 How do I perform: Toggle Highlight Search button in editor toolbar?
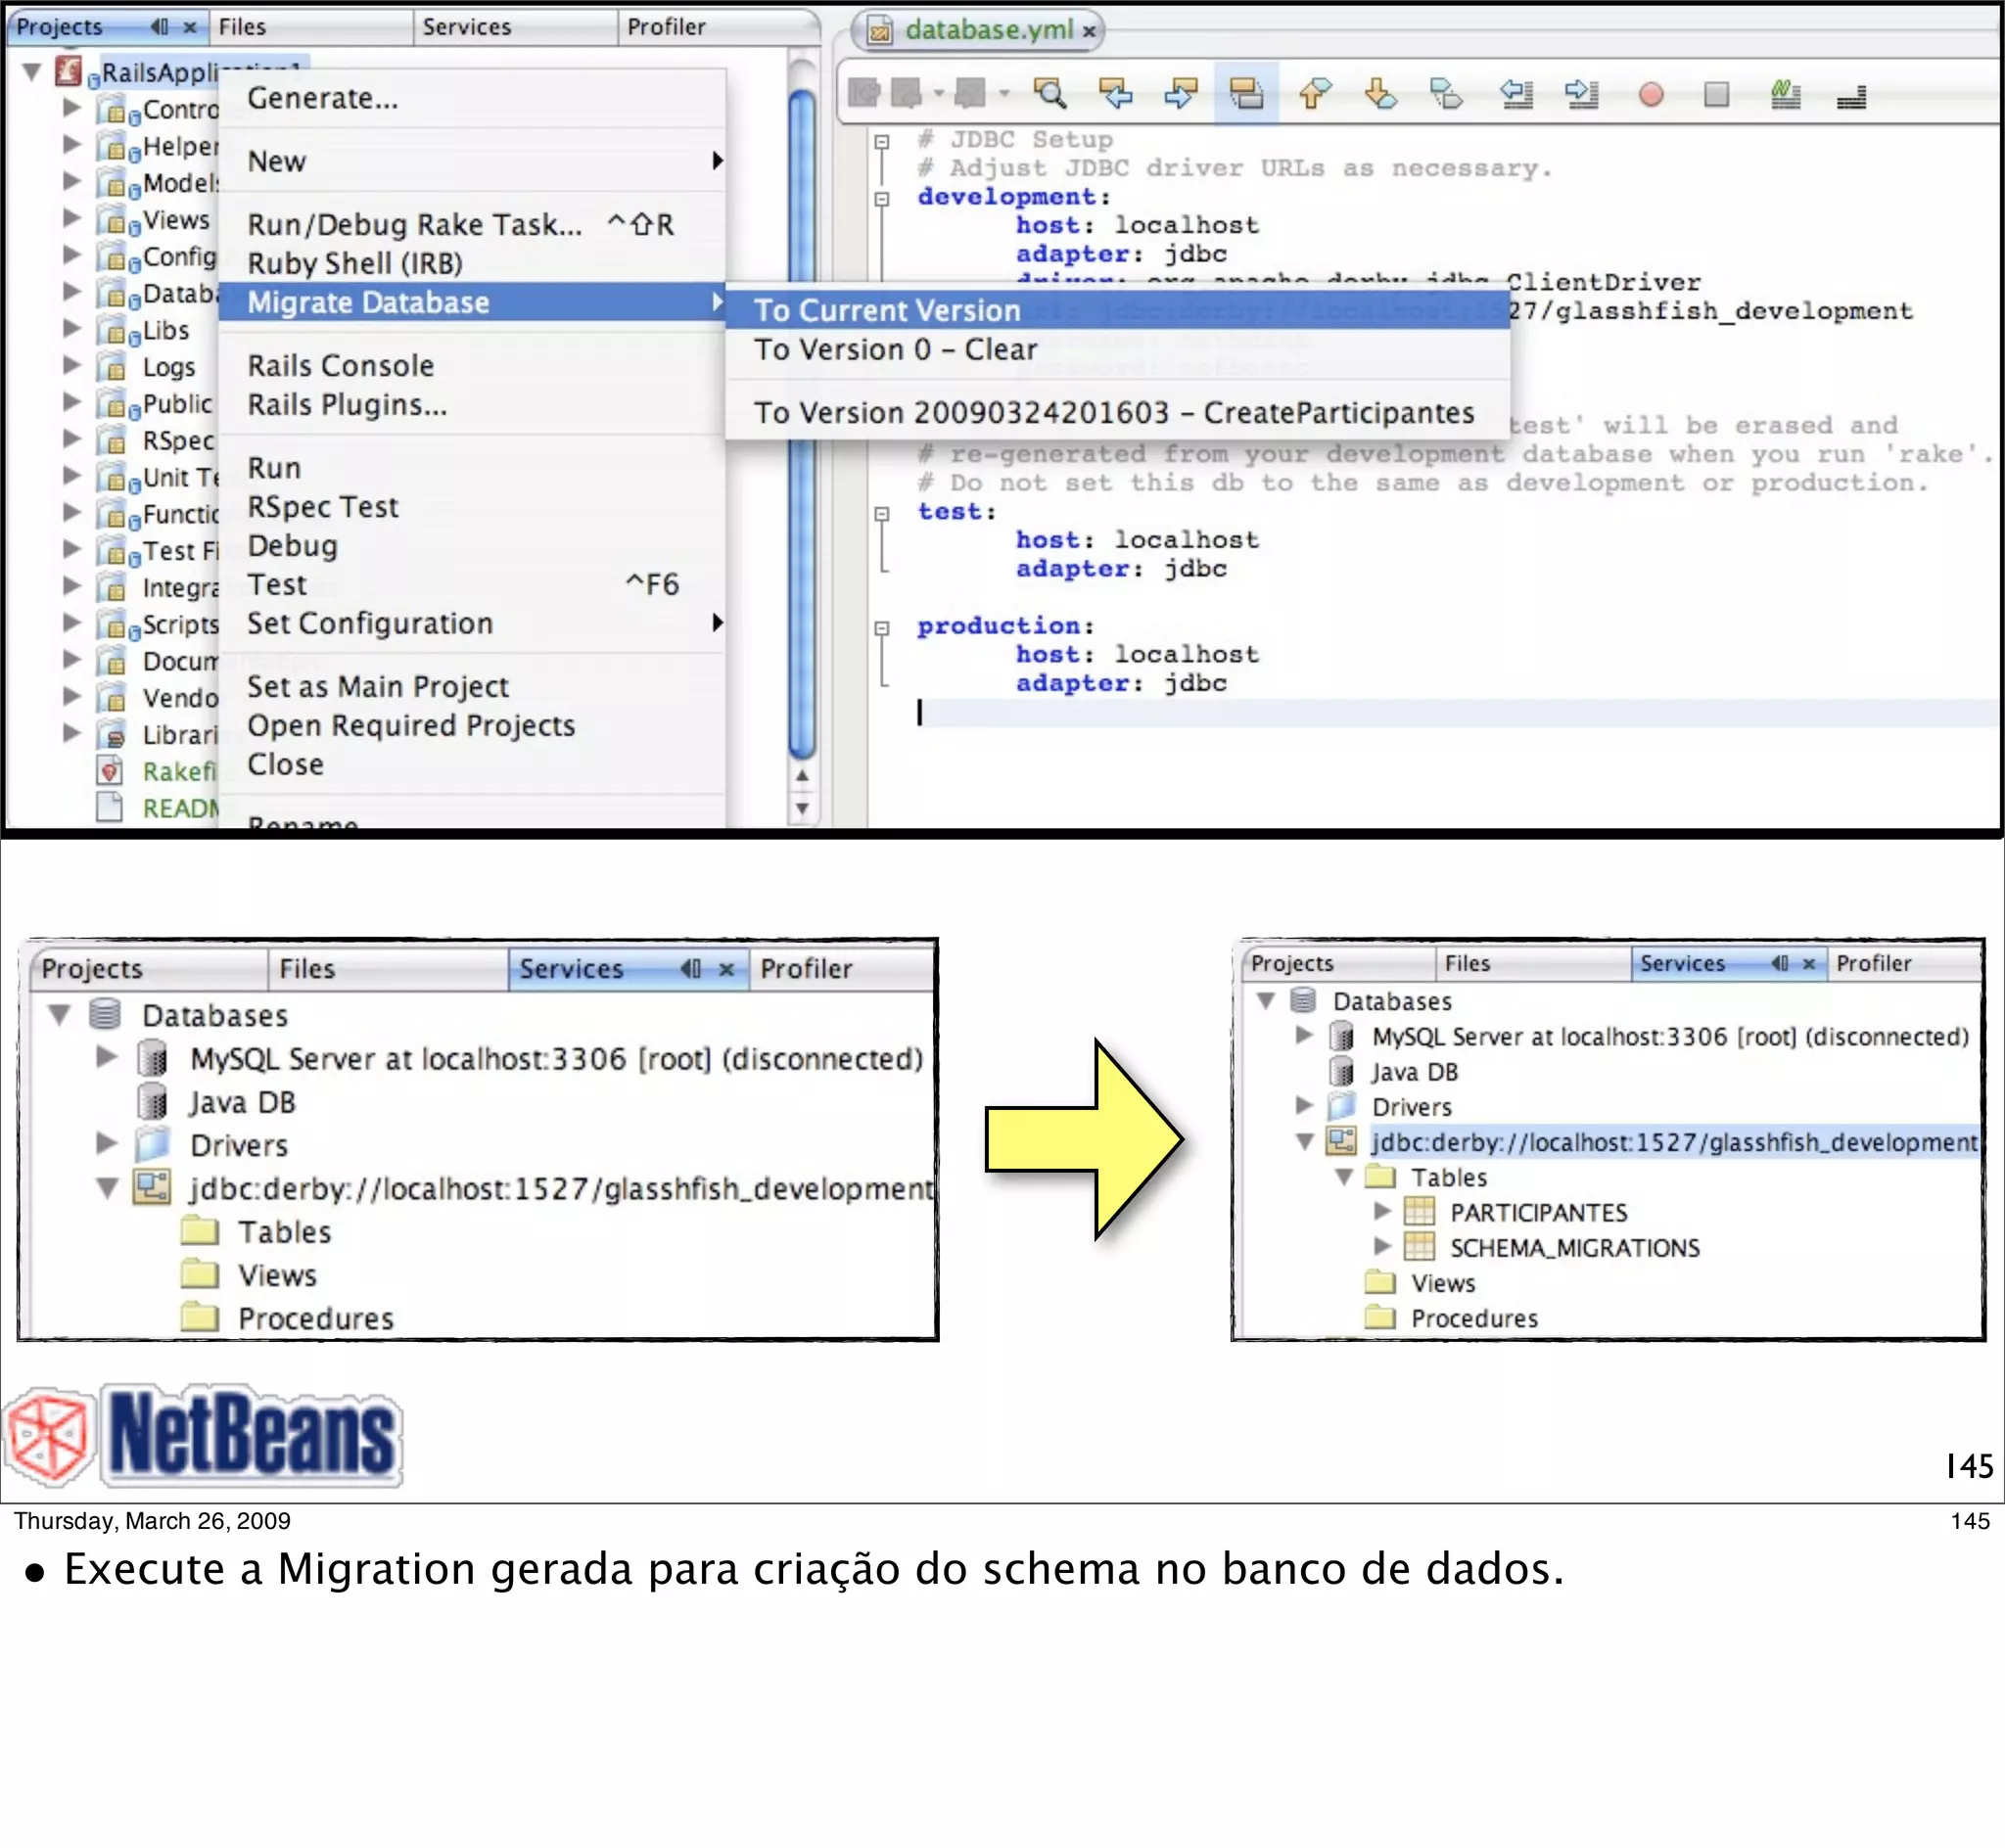[x=1246, y=94]
